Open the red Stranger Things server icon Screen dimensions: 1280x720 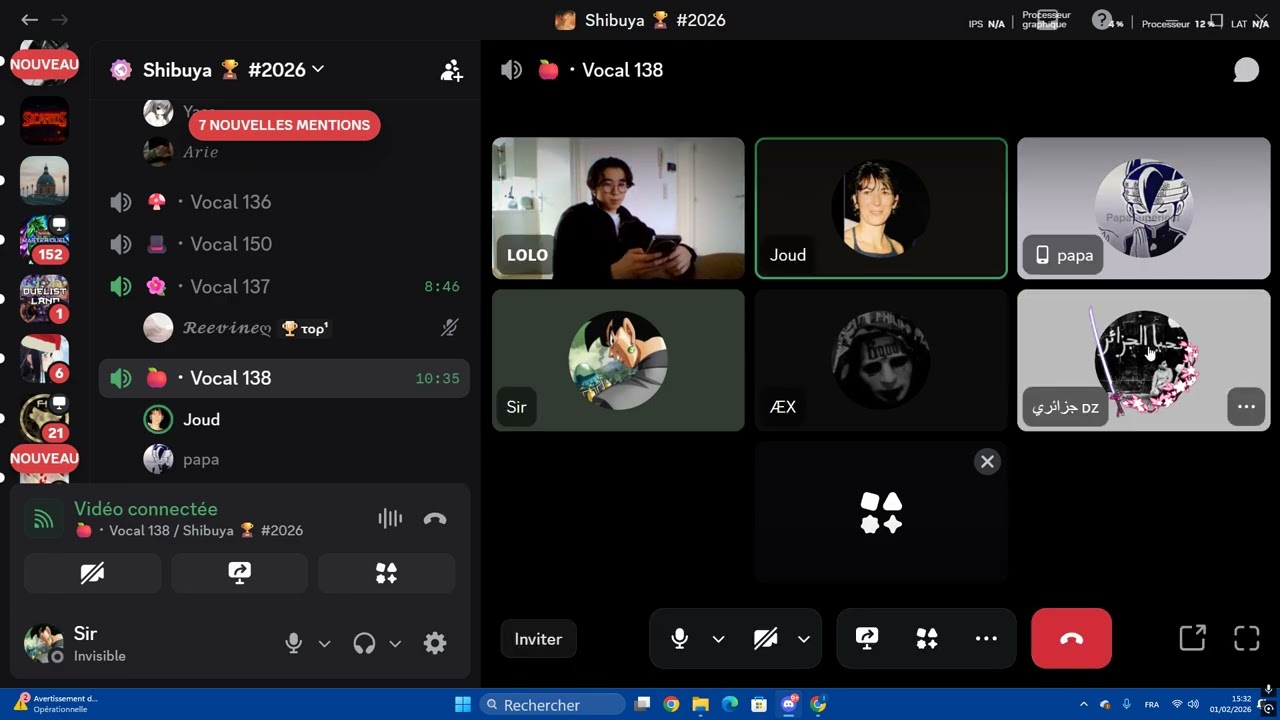45,121
